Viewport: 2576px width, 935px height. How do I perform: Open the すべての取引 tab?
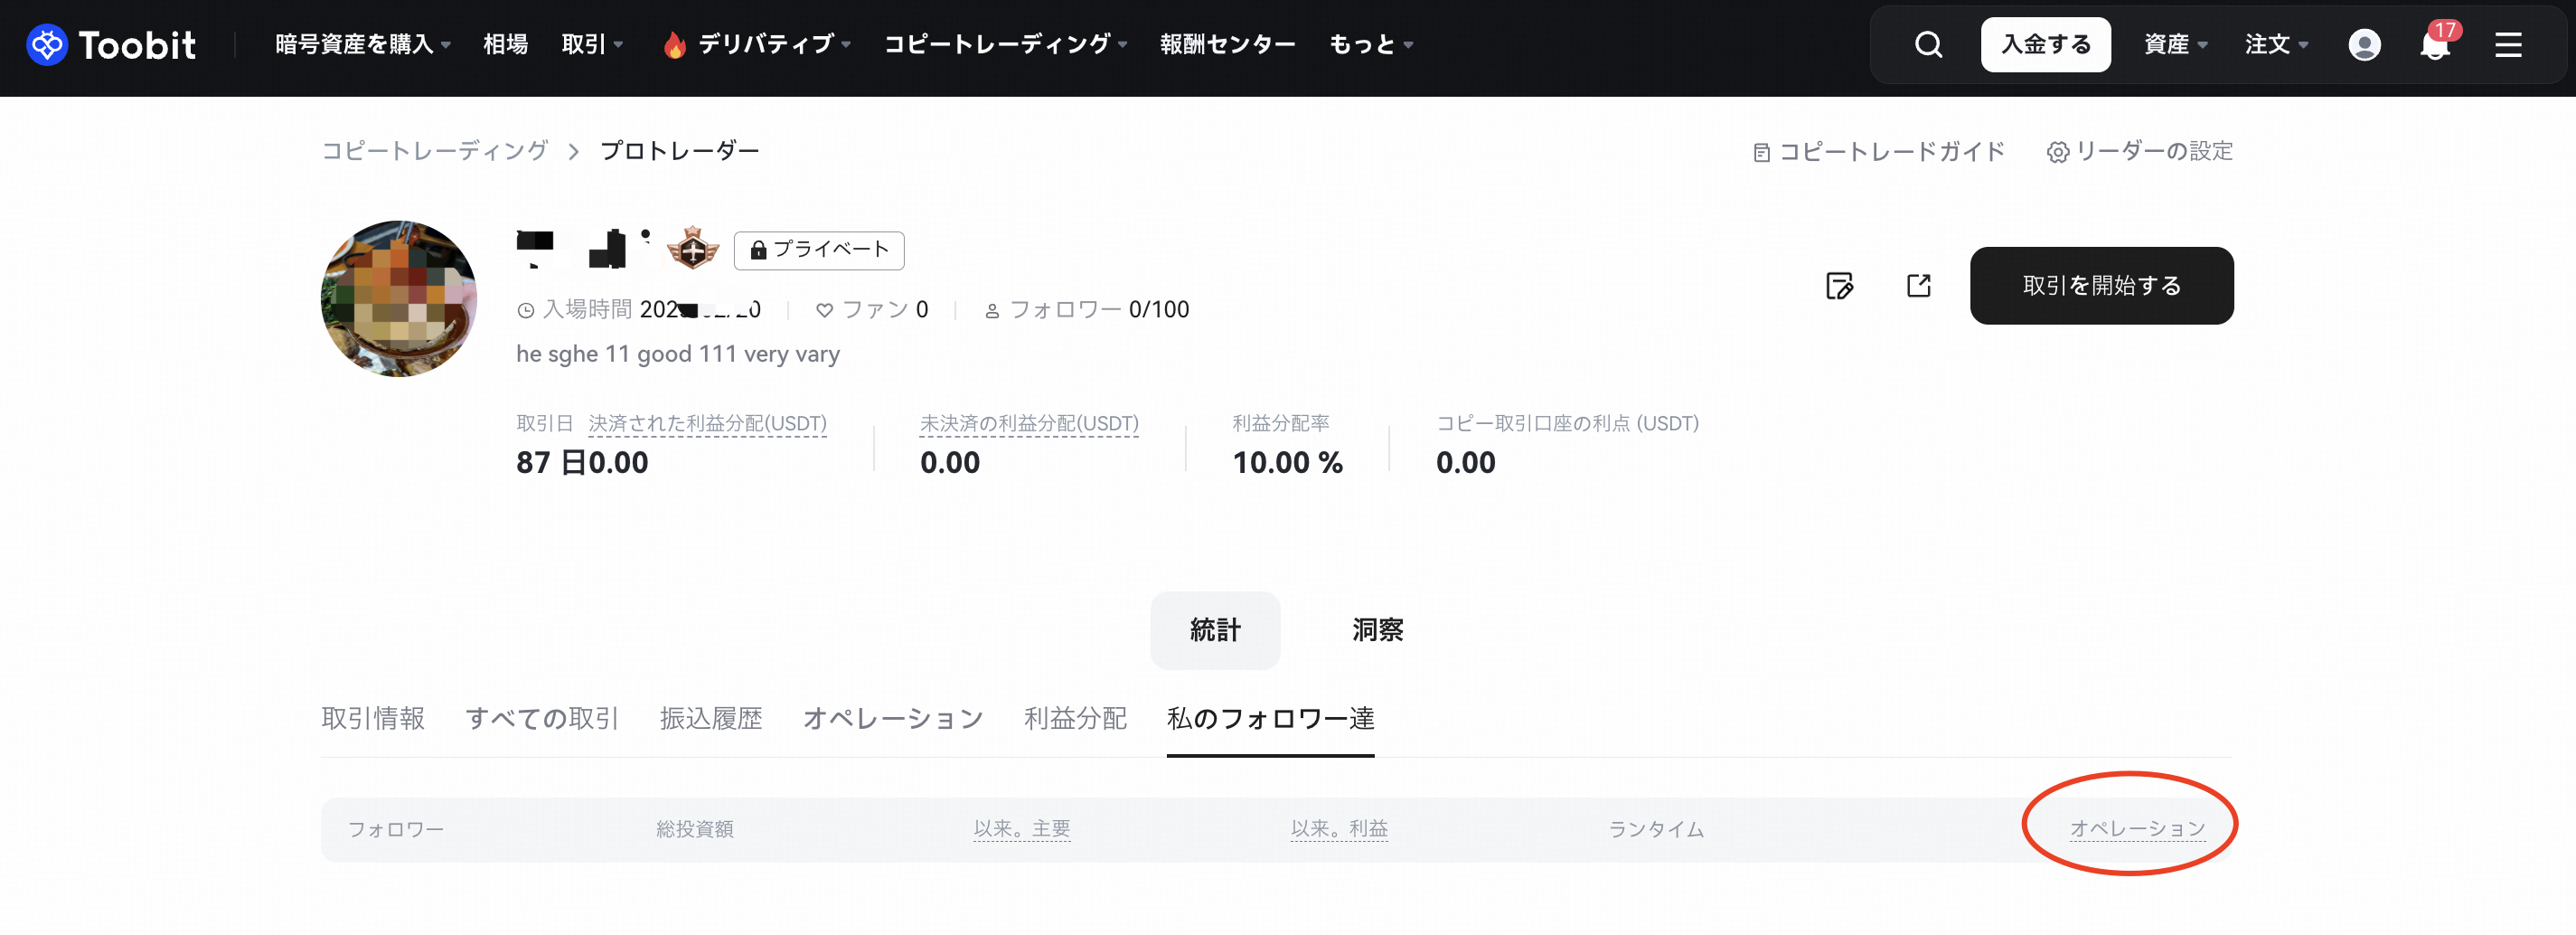[x=542, y=718]
